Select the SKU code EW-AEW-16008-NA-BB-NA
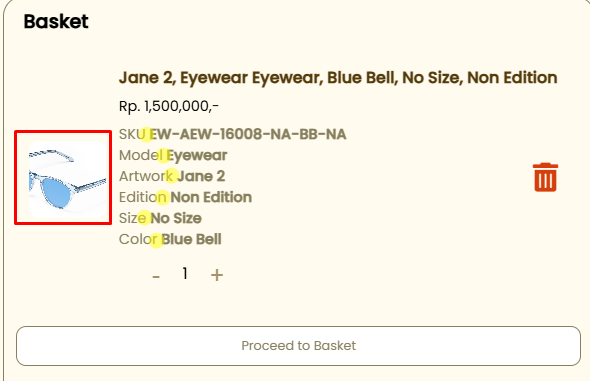The width and height of the screenshot is (590, 381). (x=248, y=134)
